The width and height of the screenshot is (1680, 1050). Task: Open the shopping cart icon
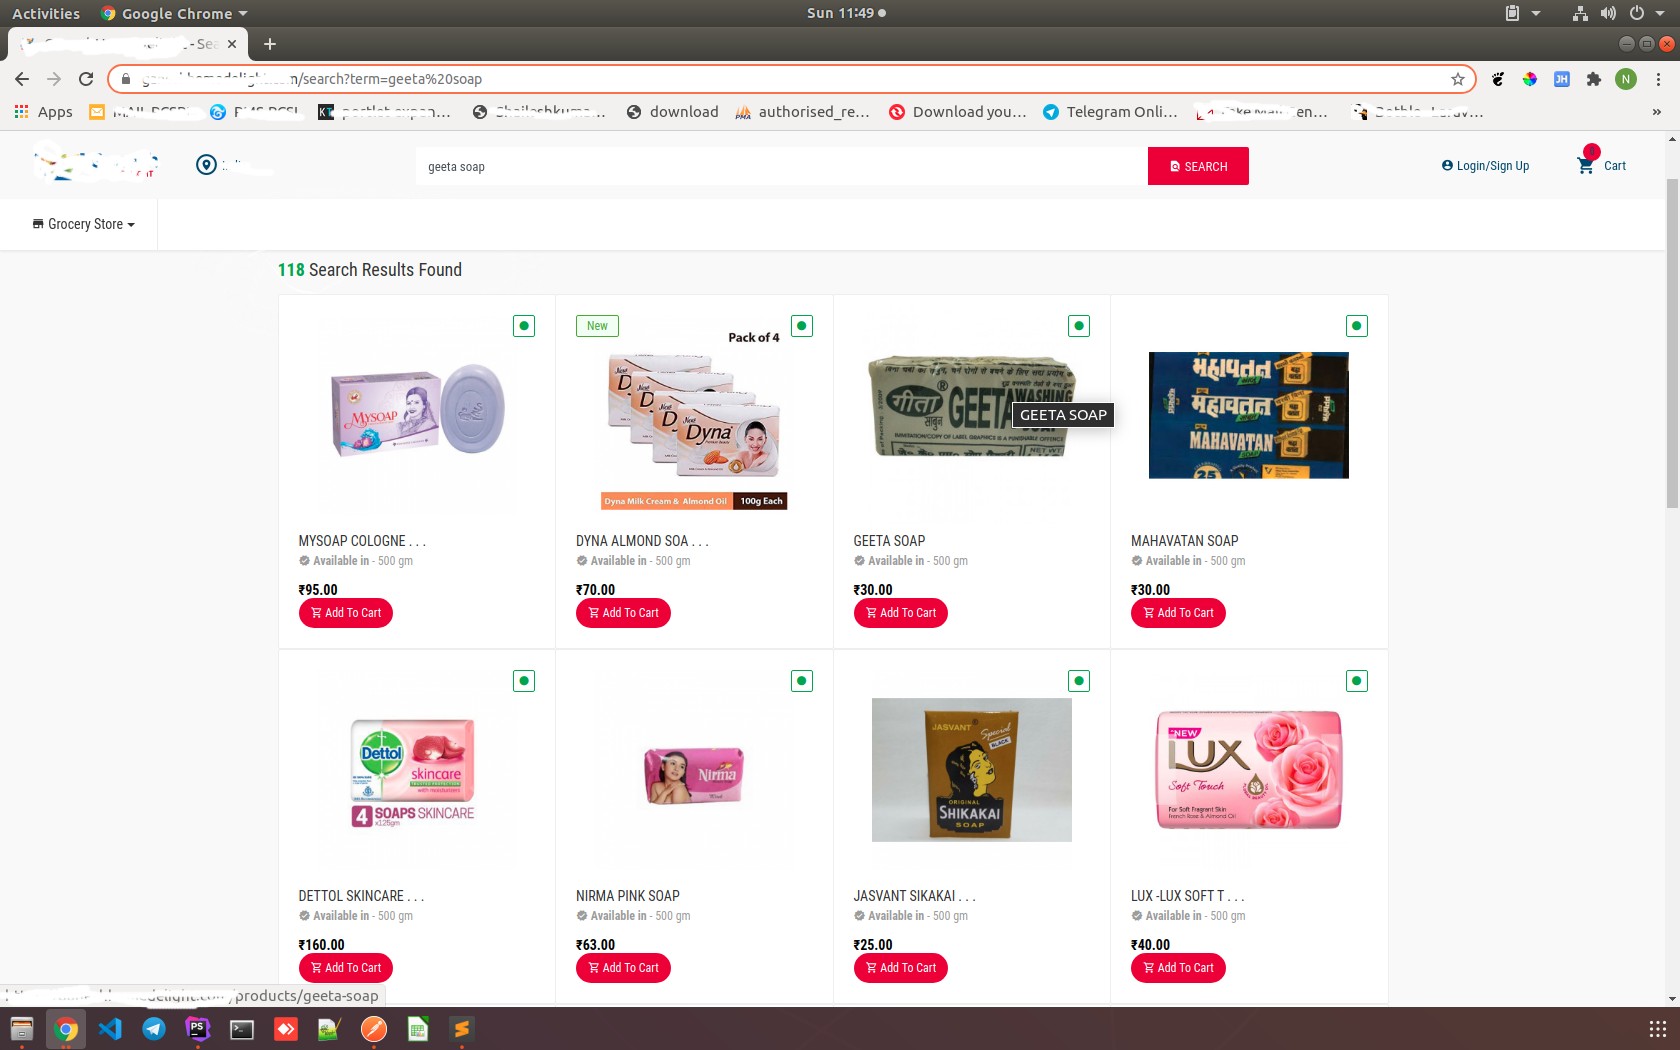(1586, 165)
